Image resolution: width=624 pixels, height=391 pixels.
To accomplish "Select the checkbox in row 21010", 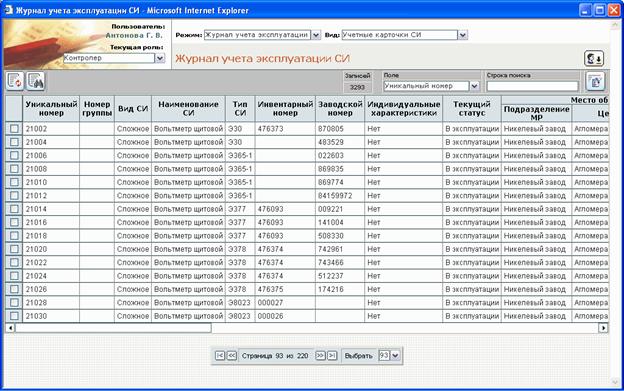I will click(14, 182).
